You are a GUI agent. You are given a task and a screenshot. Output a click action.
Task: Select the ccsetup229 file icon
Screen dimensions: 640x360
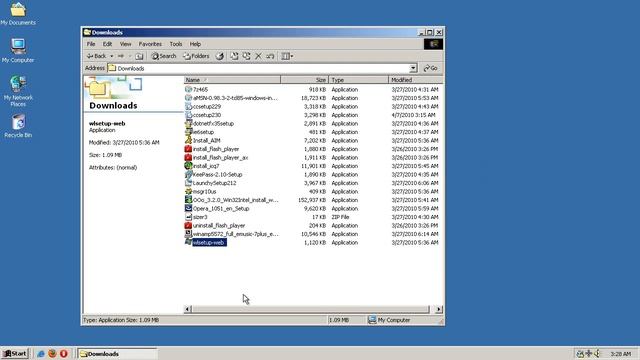[x=188, y=106]
